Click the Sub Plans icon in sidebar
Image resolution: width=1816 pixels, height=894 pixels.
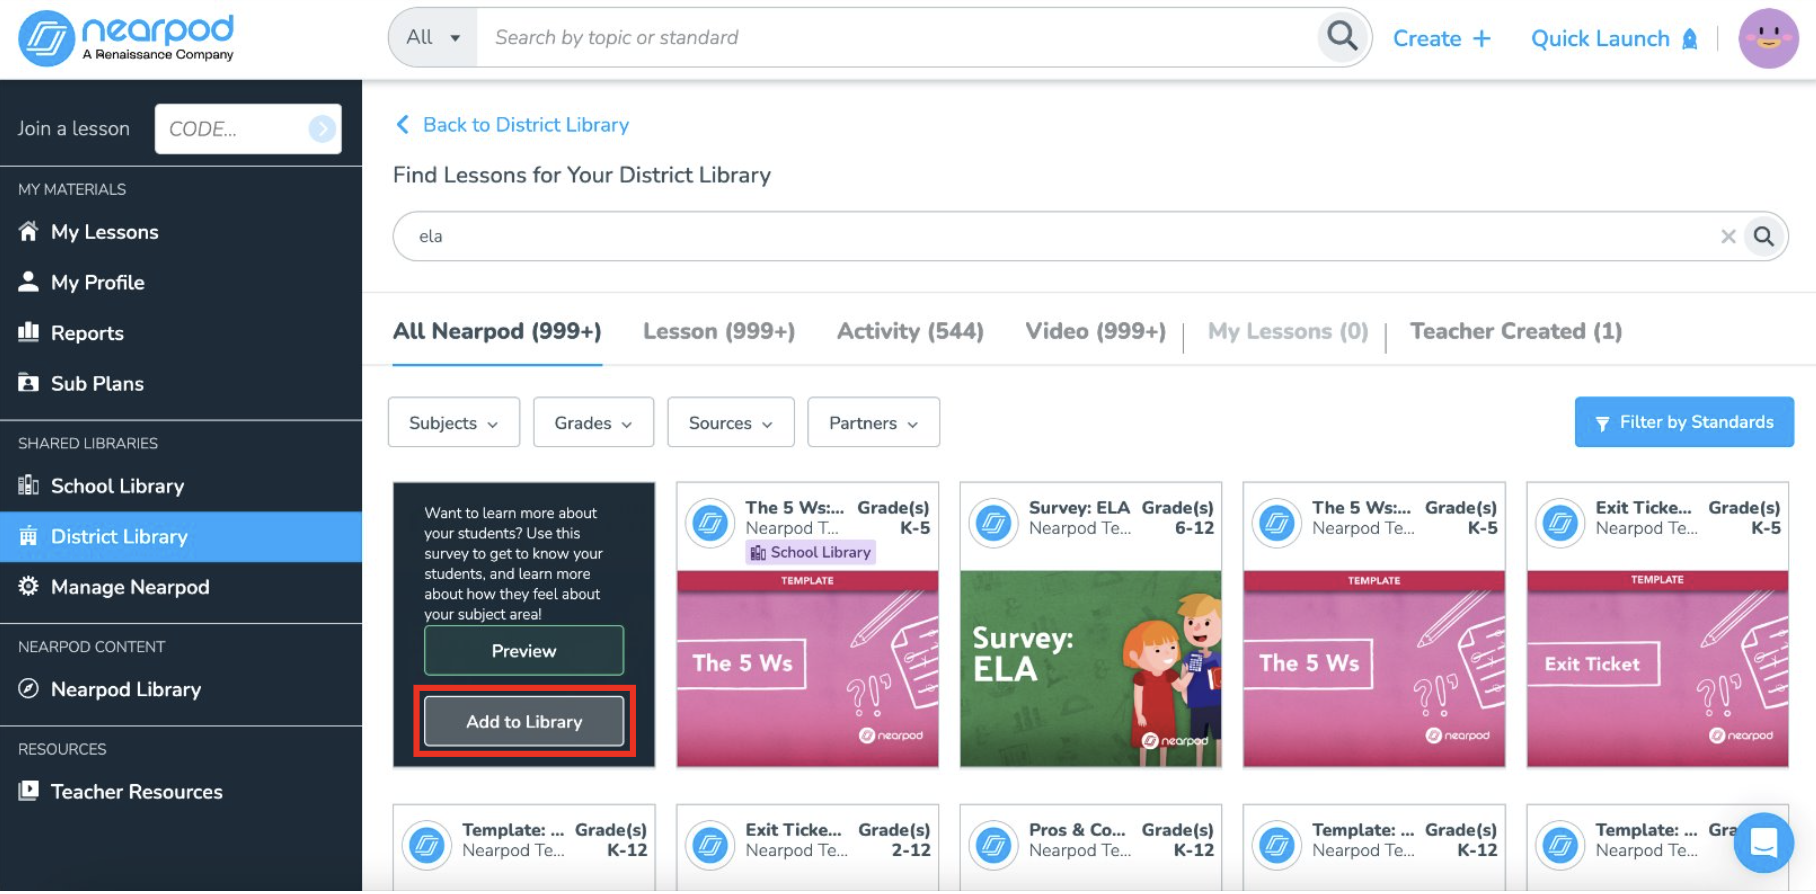29,382
